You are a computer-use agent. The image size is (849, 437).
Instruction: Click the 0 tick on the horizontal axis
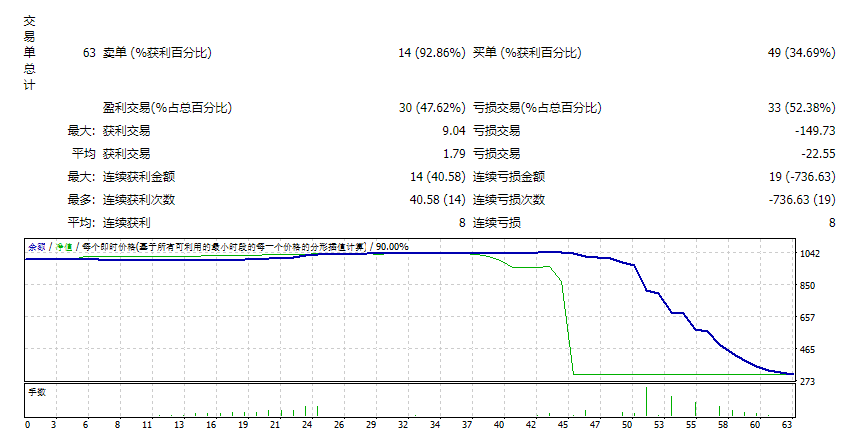[28, 425]
